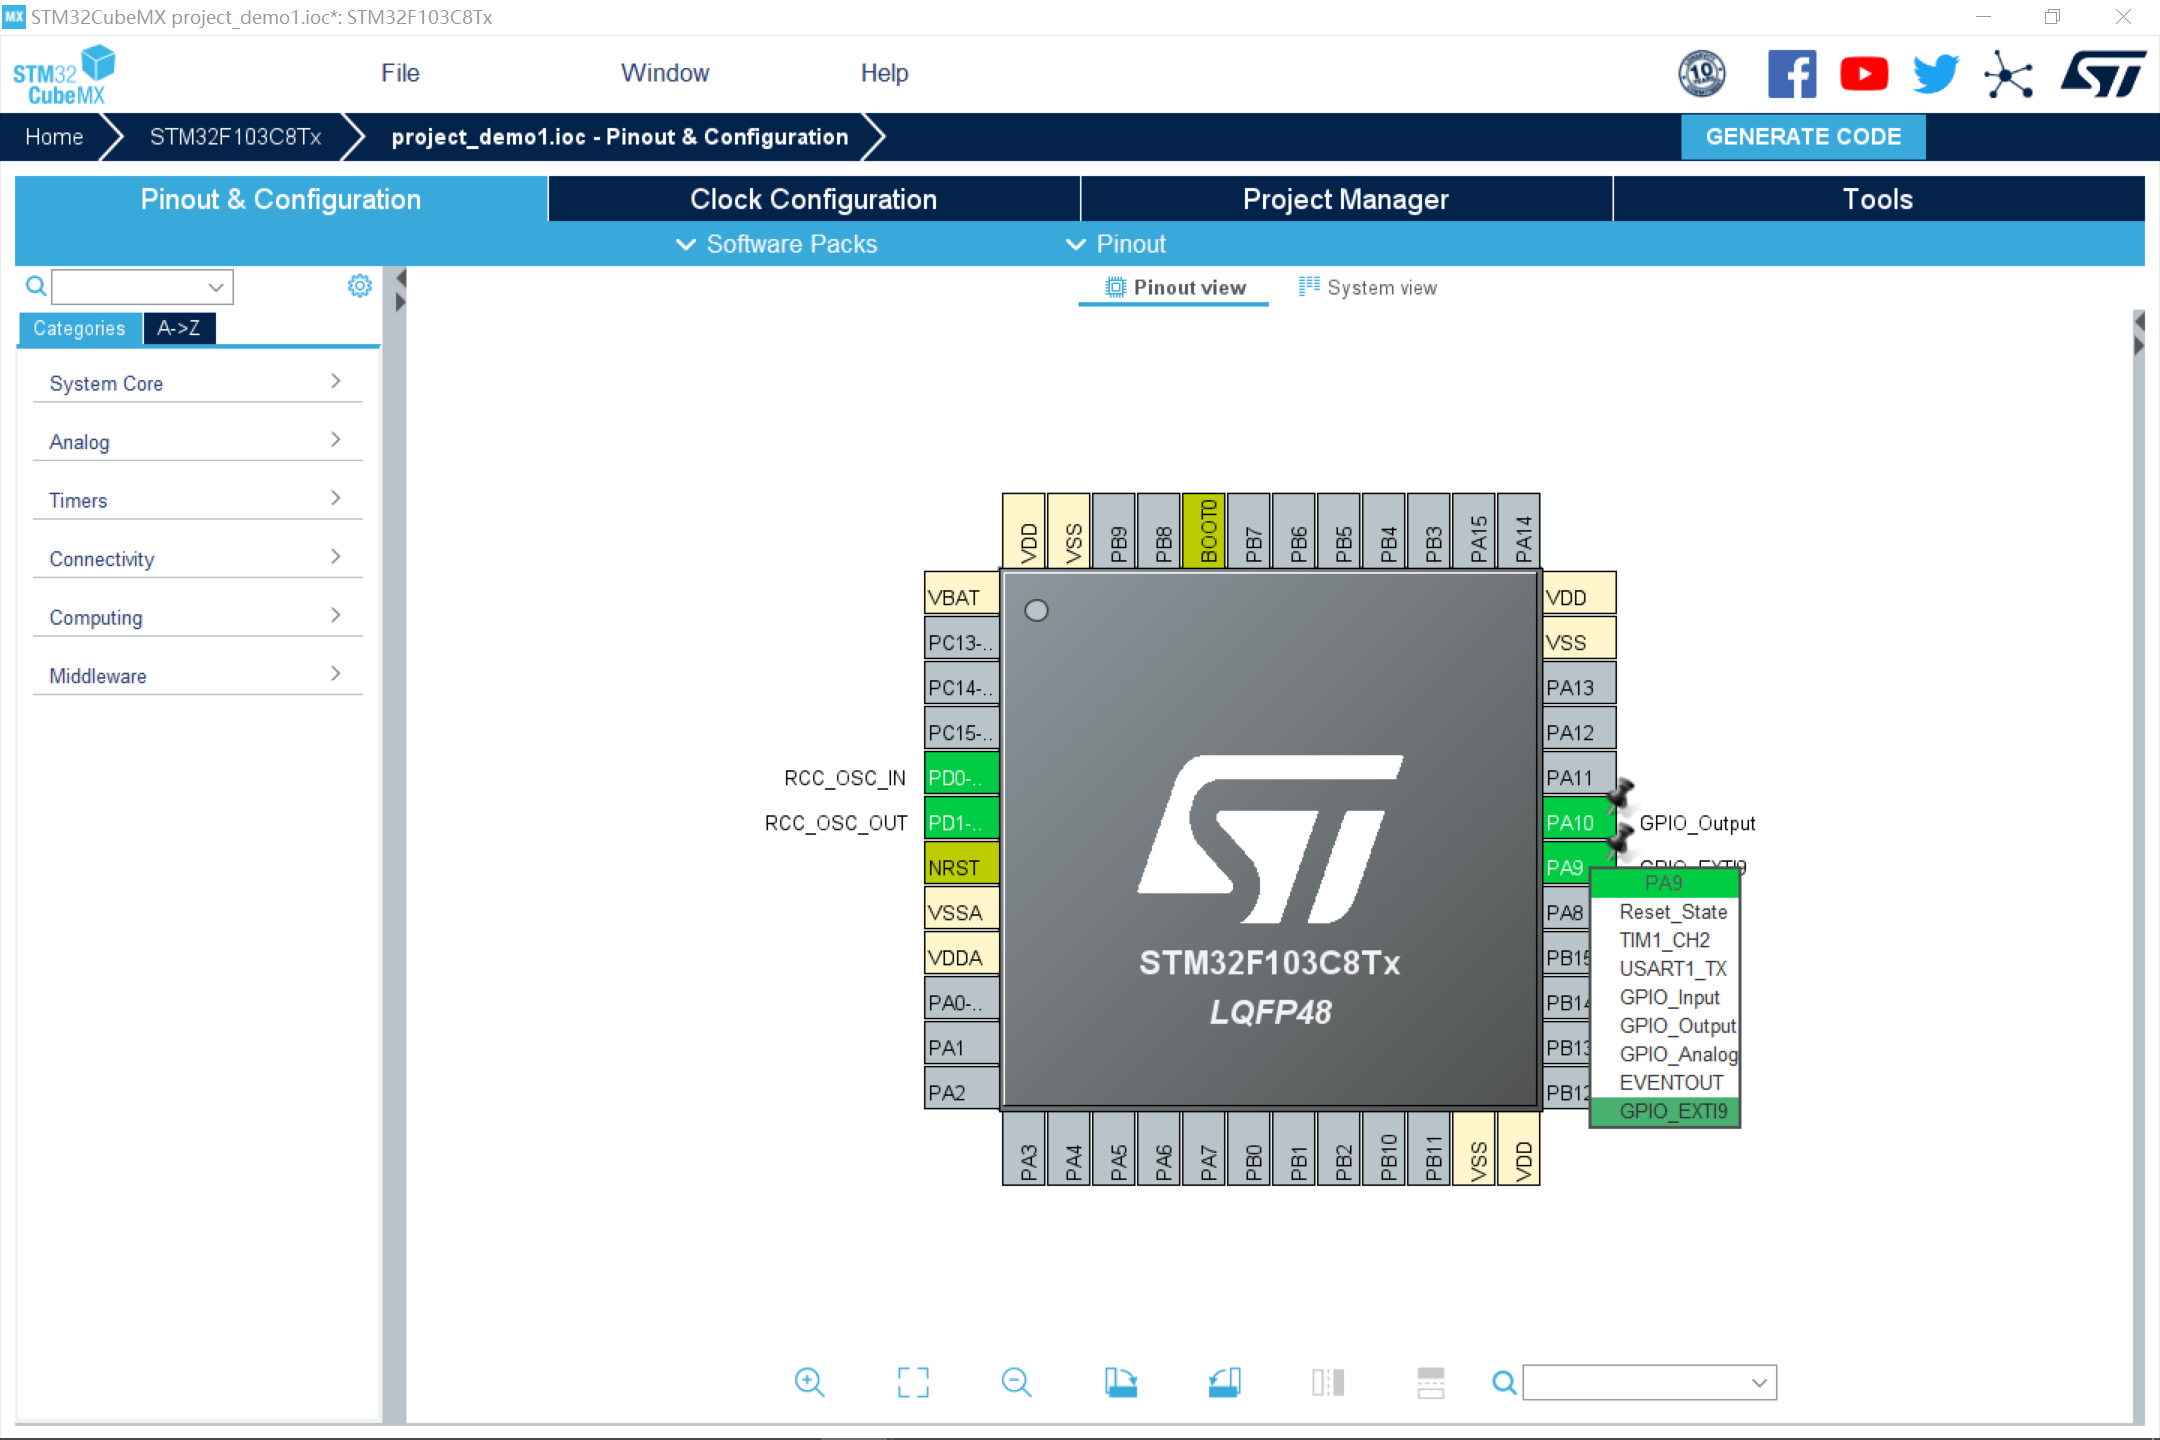Viewport: 2160px width, 1440px height.
Task: Switch to System view
Action: [x=1367, y=288]
